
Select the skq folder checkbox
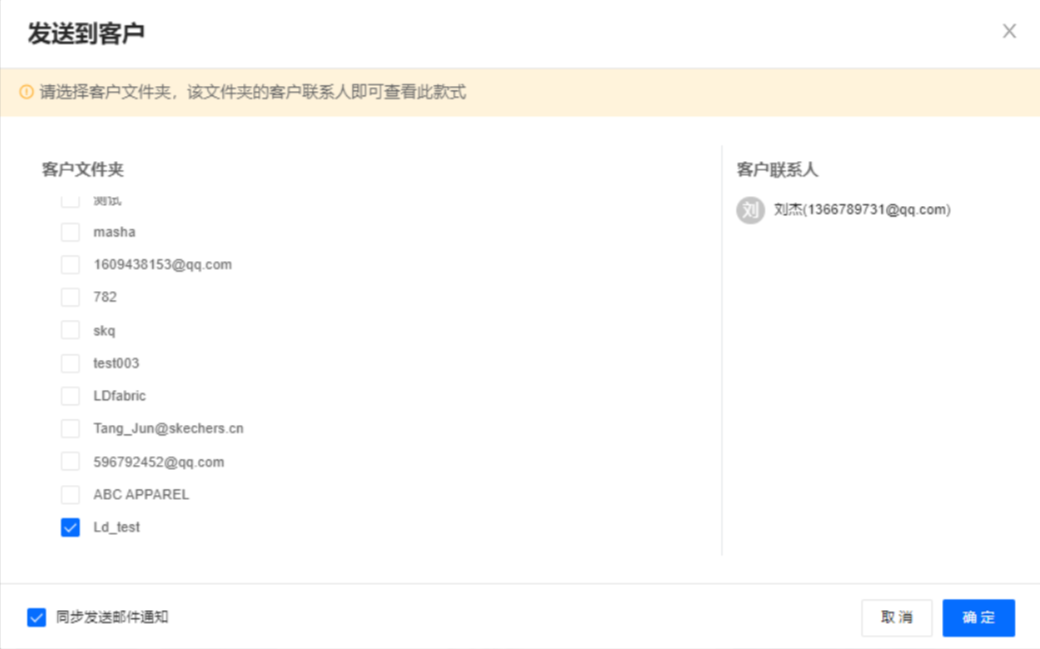tap(70, 330)
